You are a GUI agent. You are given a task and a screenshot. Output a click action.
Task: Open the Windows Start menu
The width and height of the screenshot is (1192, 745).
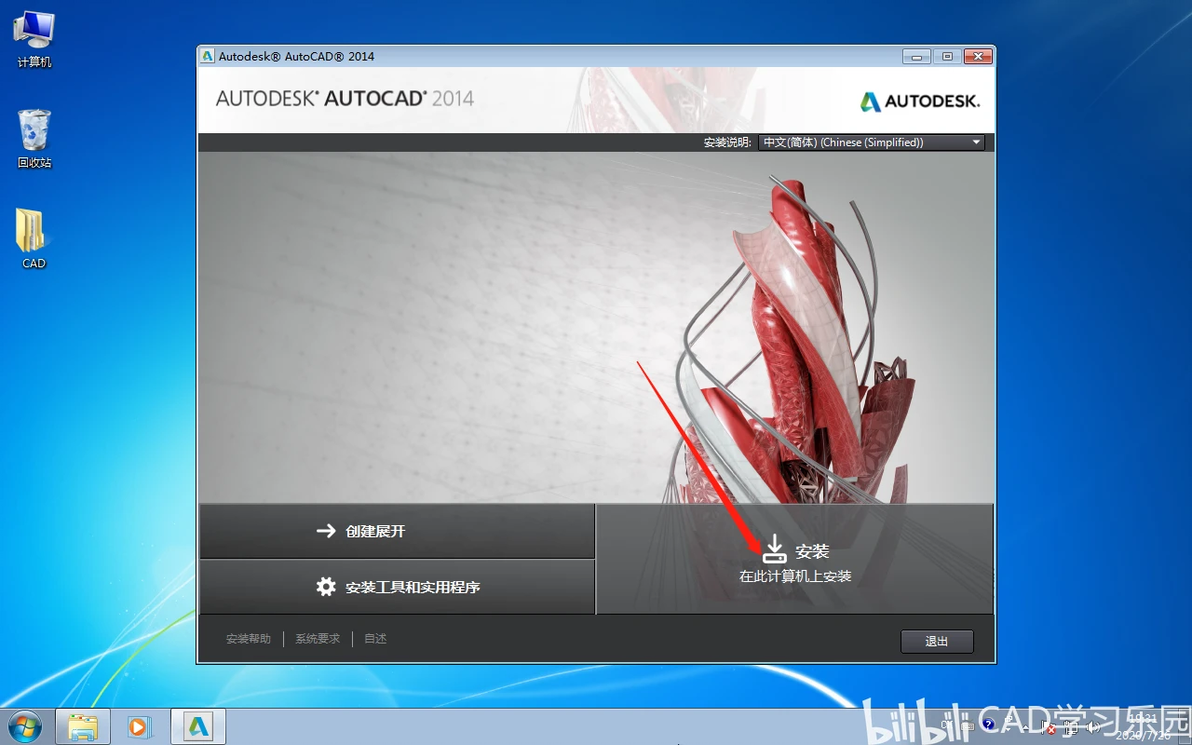tap(24, 727)
